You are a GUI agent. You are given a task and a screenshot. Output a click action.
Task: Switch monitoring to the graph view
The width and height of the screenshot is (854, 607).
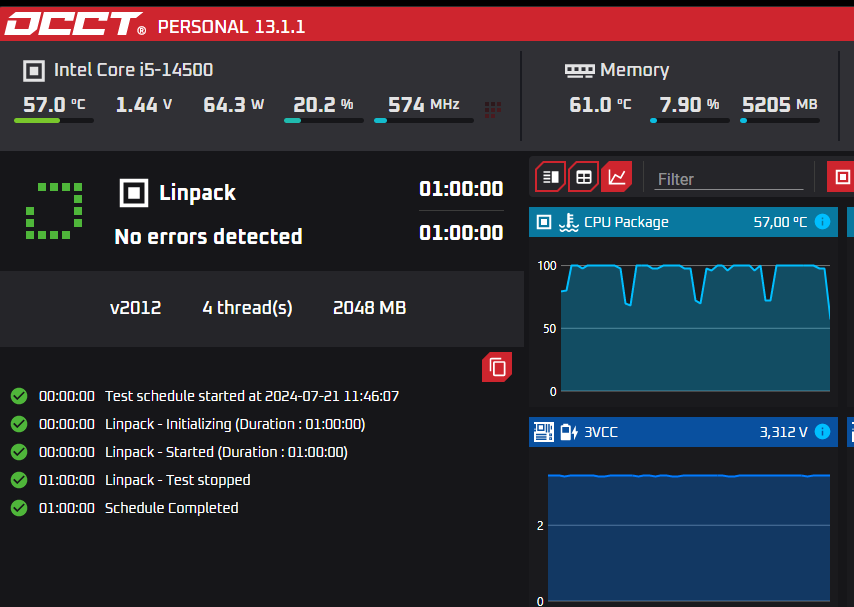click(x=617, y=177)
